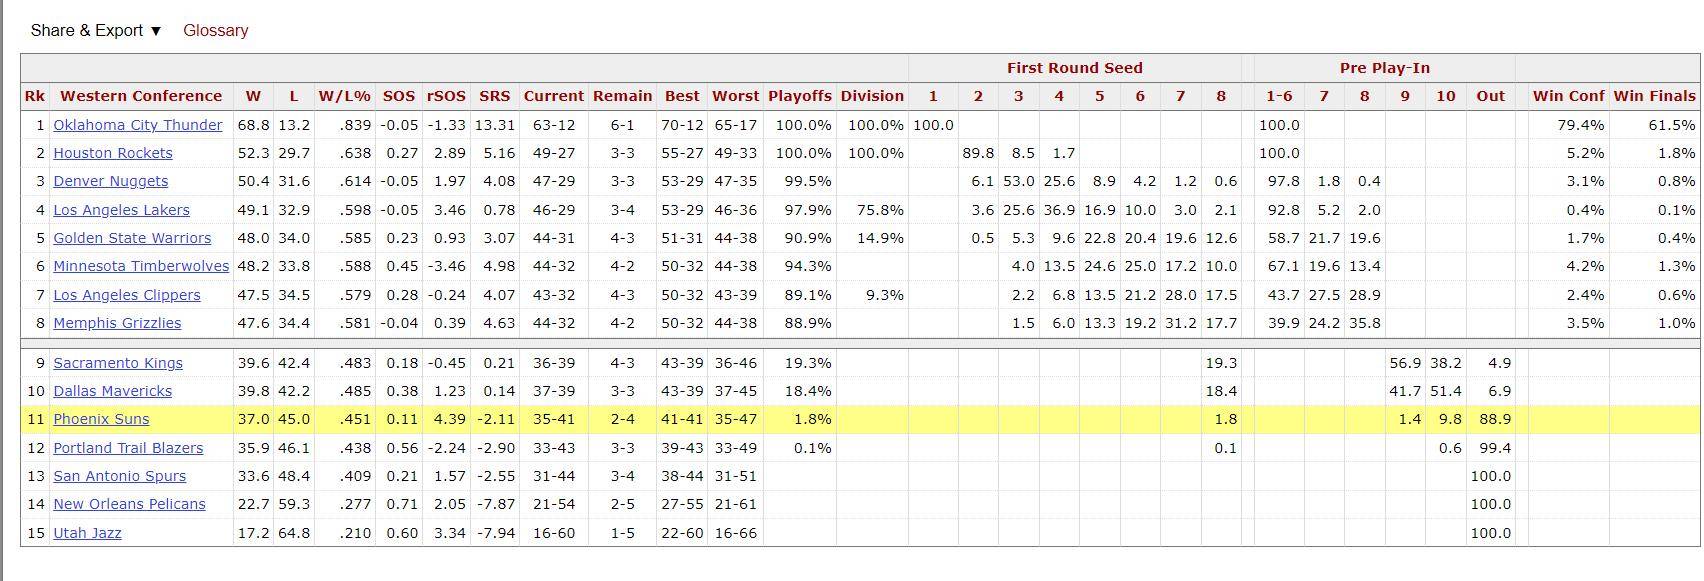Open the Memphis Grizzlies link

tap(117, 323)
